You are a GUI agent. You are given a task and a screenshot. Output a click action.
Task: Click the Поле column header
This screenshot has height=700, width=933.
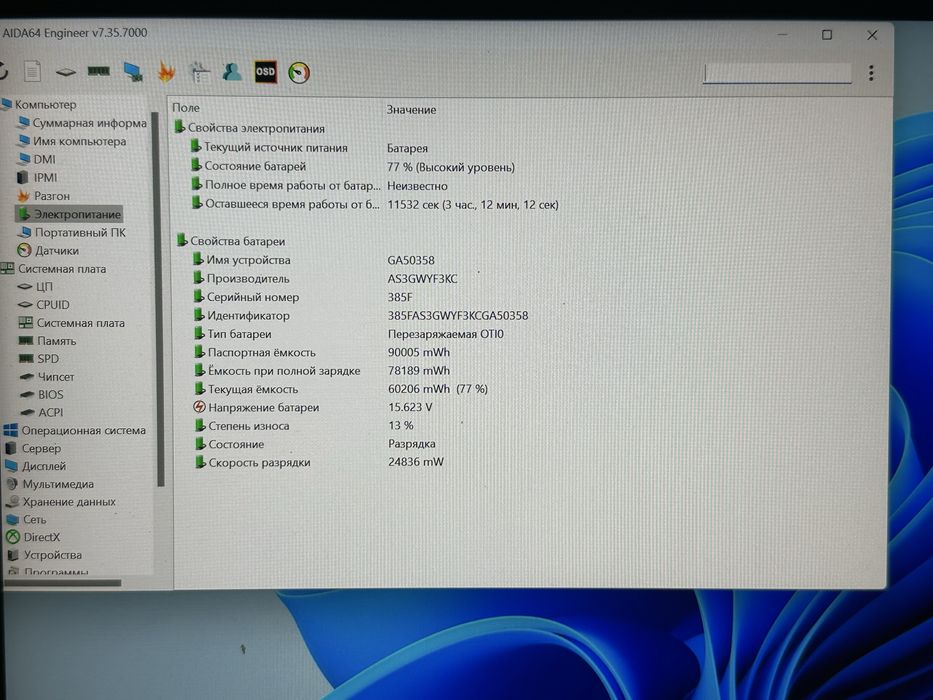(186, 108)
